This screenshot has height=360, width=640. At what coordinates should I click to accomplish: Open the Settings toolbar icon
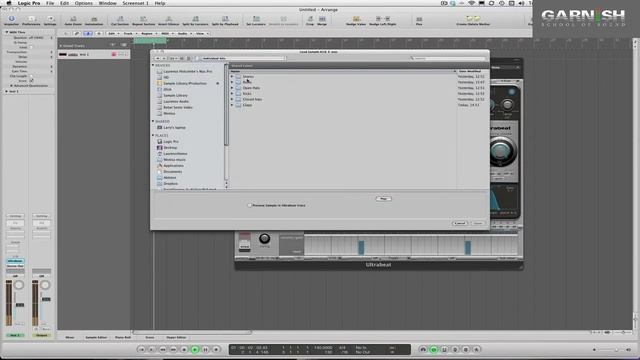pos(50,19)
